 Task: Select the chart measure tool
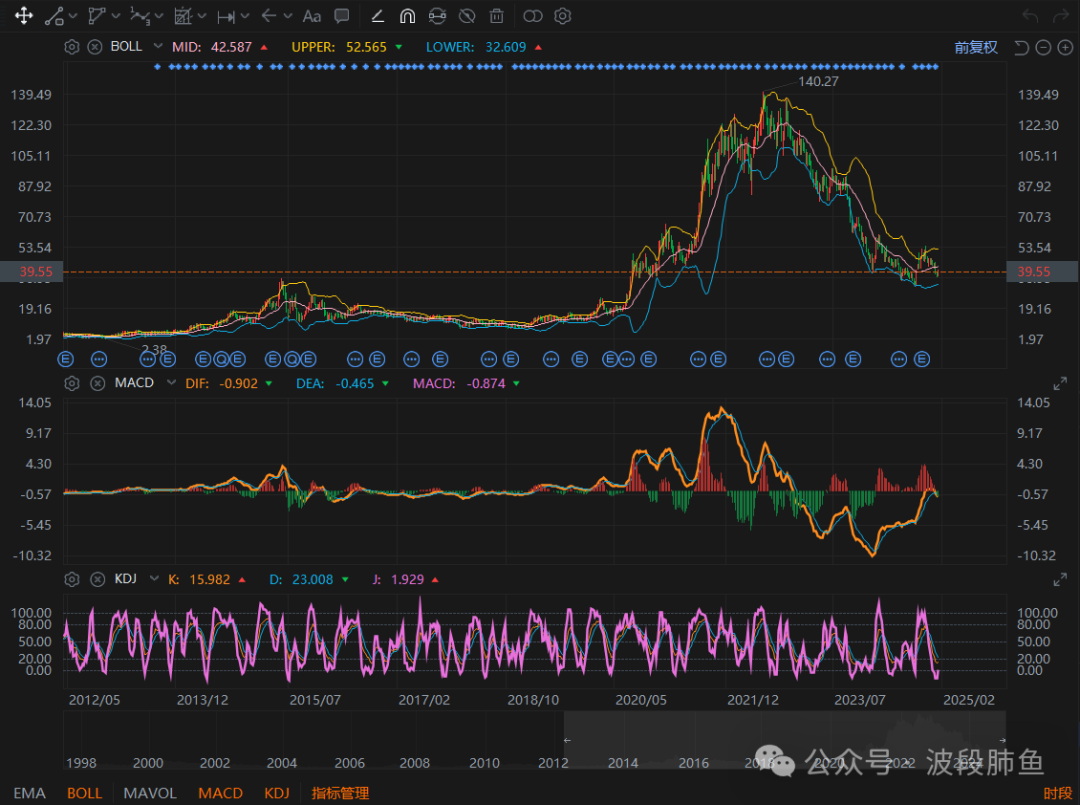point(183,16)
